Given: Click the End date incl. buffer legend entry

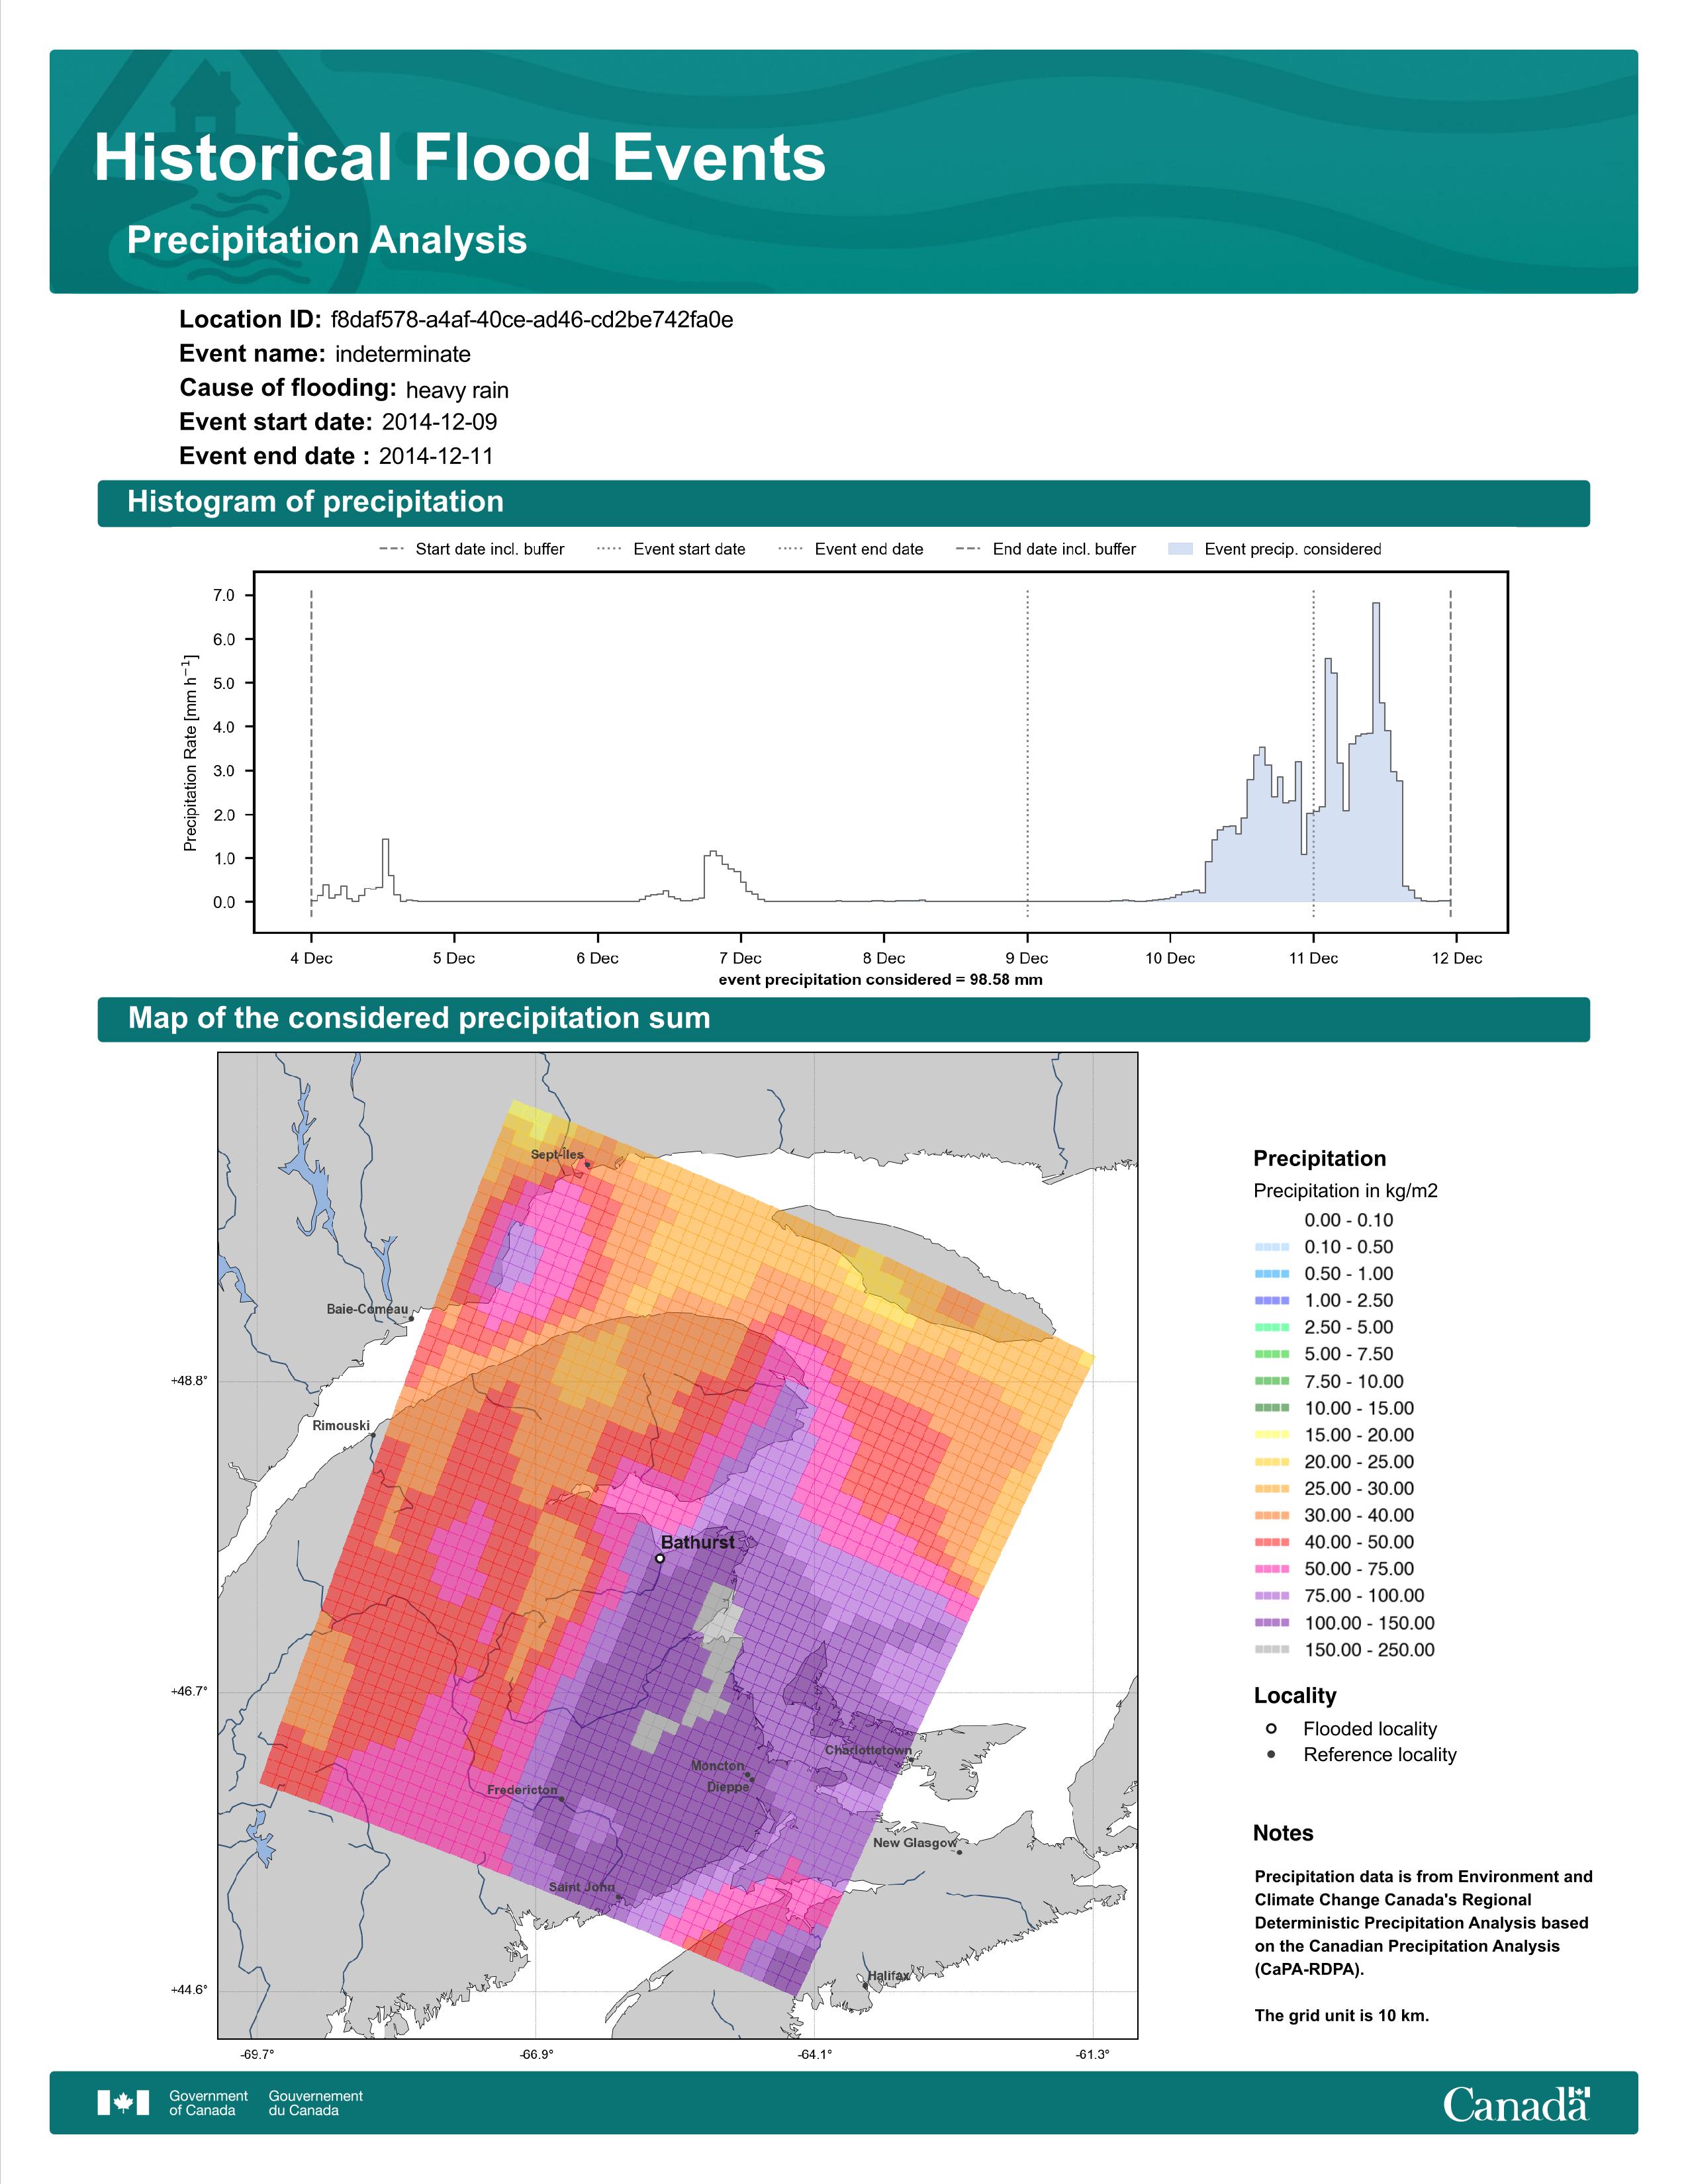Looking at the screenshot, I should pyautogui.click(x=1046, y=549).
